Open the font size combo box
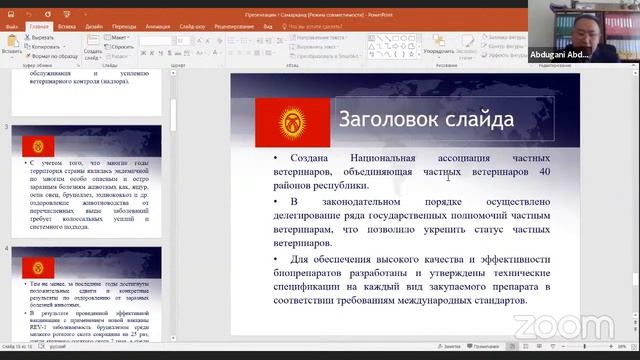This screenshot has width=640, height=360. [x=183, y=41]
